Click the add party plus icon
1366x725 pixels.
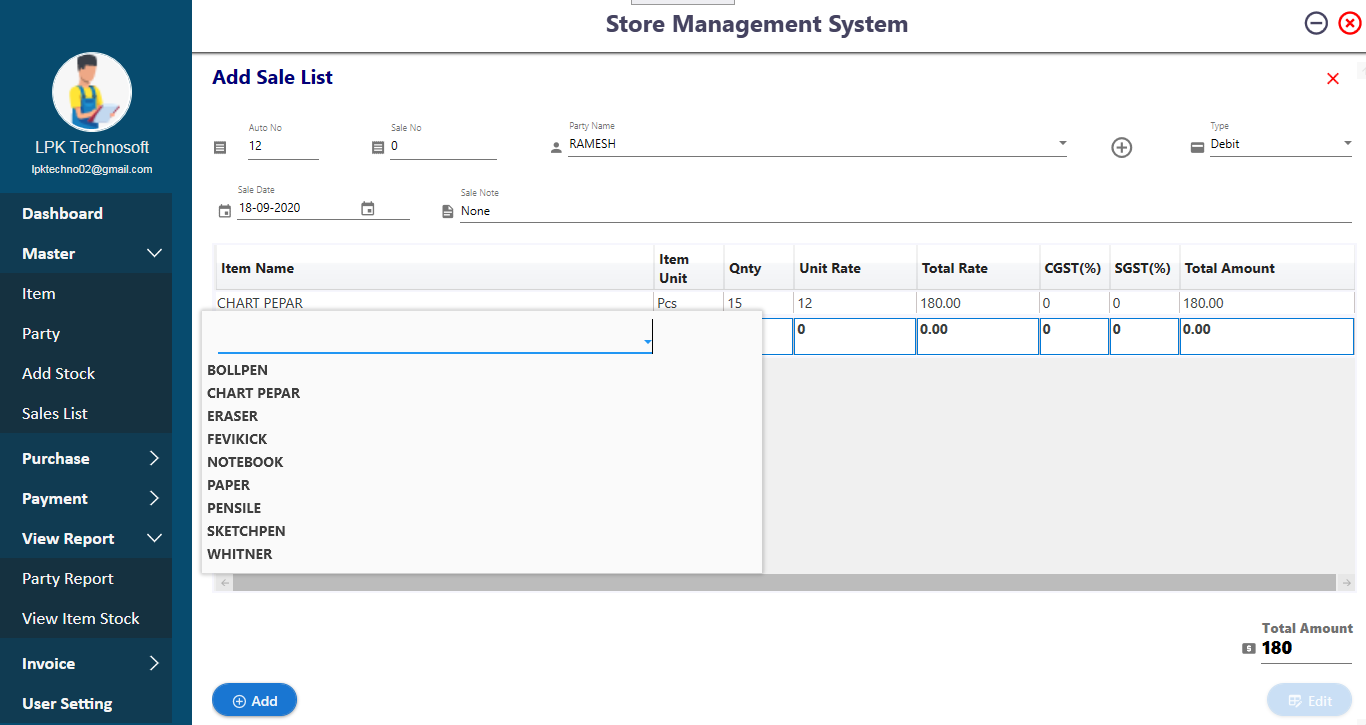[1122, 148]
